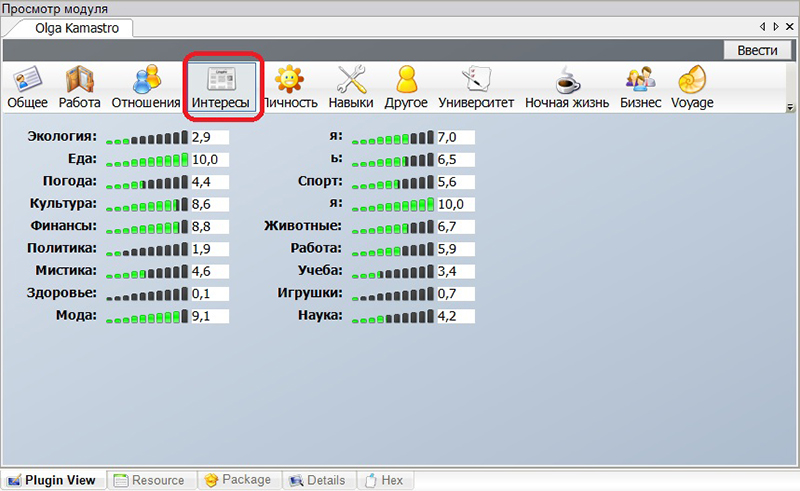Open the Навыки tools icon
This screenshot has height=491, width=800.
[x=351, y=87]
